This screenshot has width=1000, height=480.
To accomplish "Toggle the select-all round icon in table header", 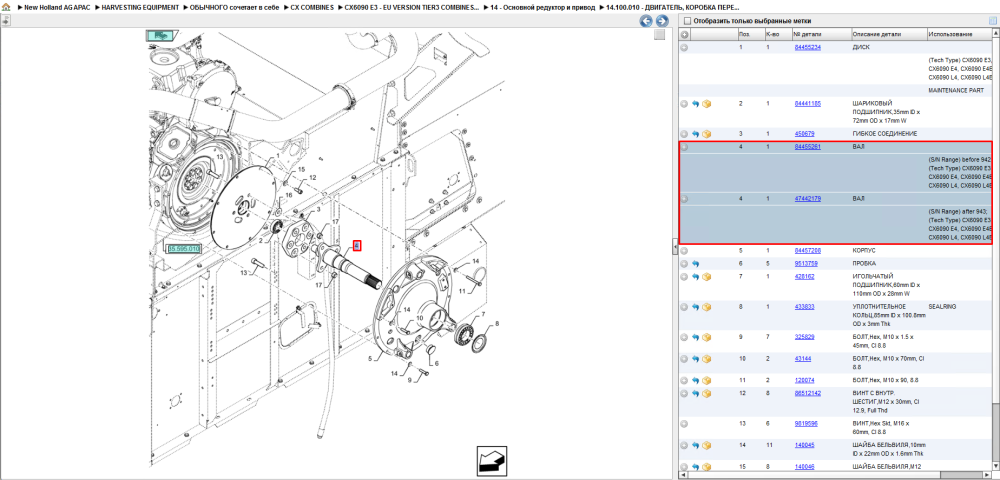I will click(684, 34).
